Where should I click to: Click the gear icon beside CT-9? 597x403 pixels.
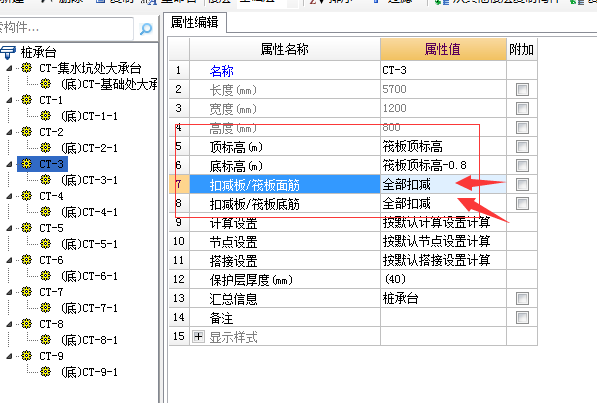(x=26, y=356)
